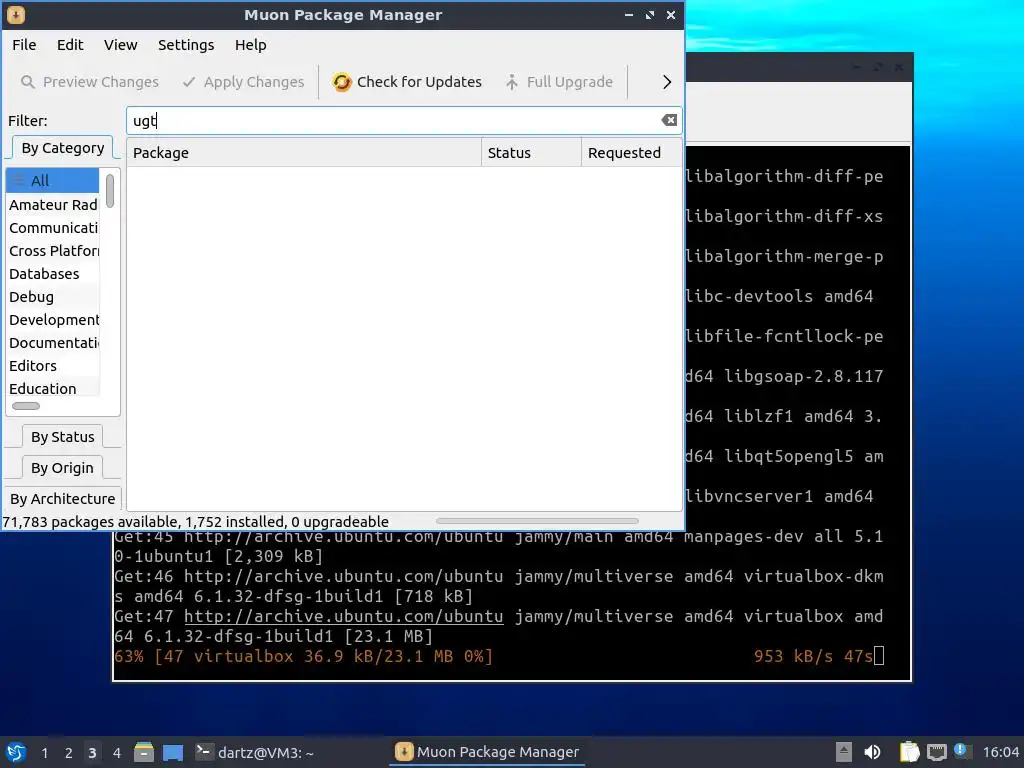Click Check for Updates button label
Screen dimensions: 1024x768
point(419,82)
